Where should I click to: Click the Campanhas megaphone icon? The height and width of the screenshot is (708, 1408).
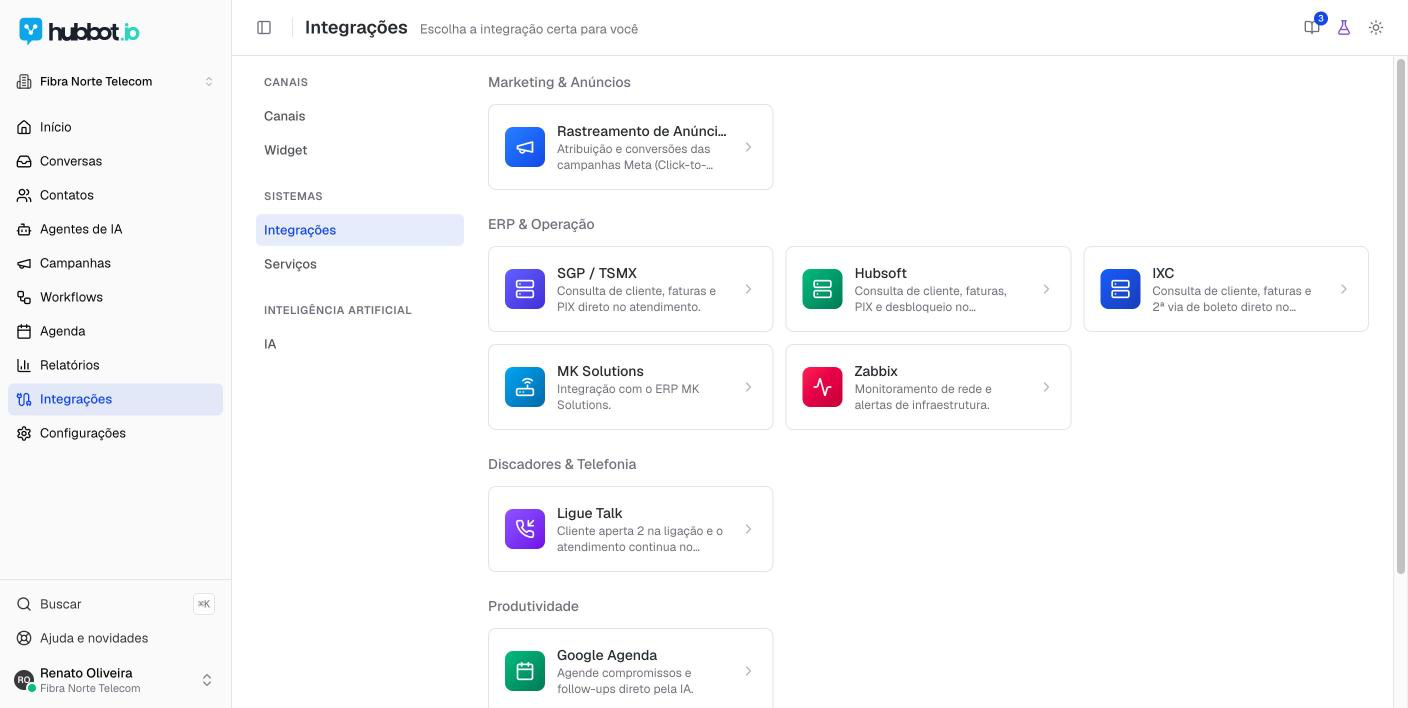pos(24,263)
